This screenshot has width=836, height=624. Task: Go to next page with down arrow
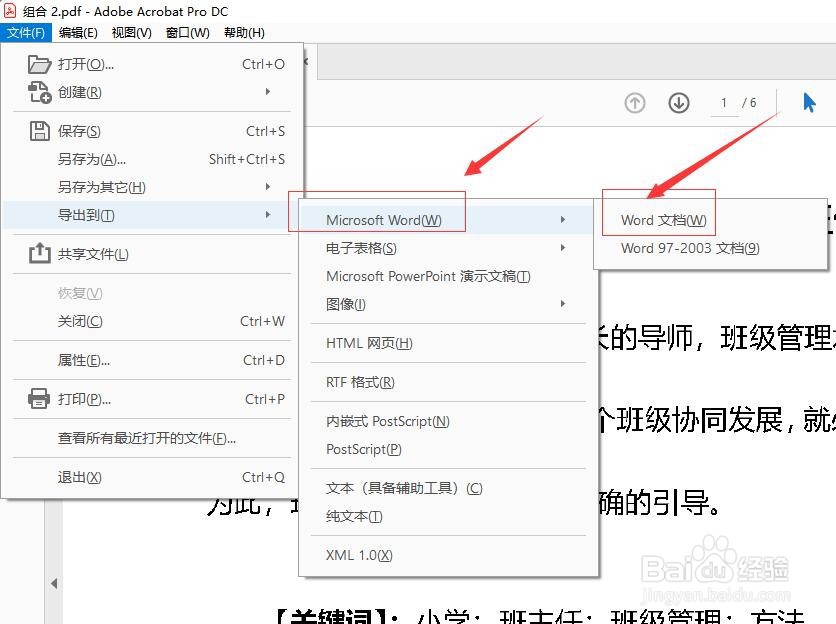coord(679,102)
